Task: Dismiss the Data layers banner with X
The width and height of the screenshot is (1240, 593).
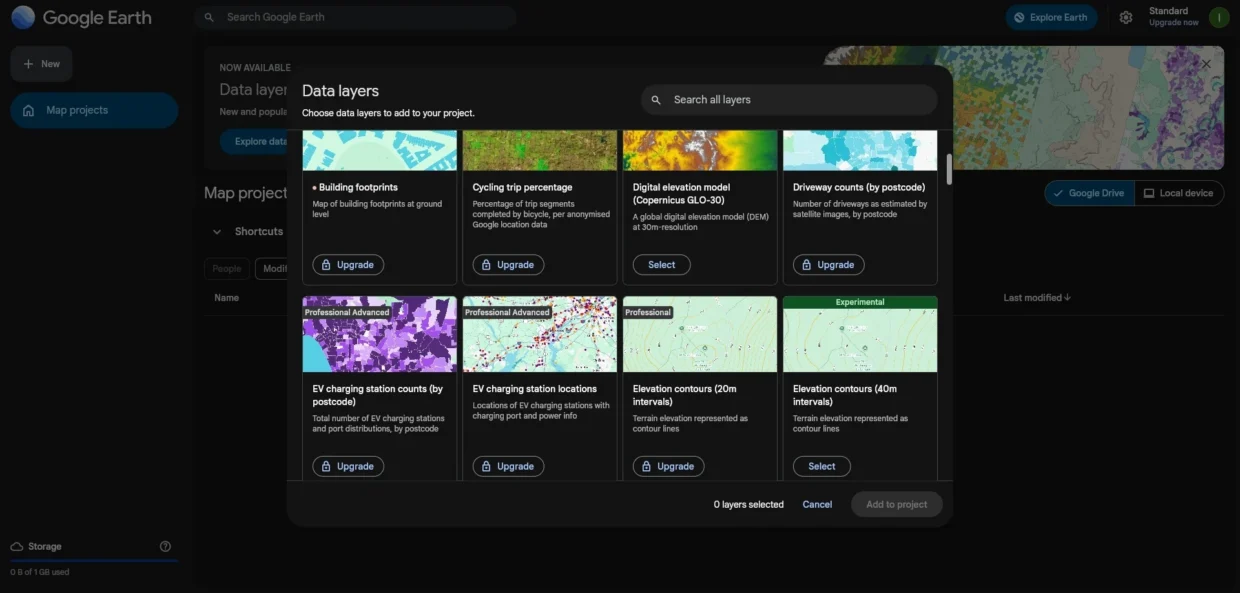Action: 1206,64
